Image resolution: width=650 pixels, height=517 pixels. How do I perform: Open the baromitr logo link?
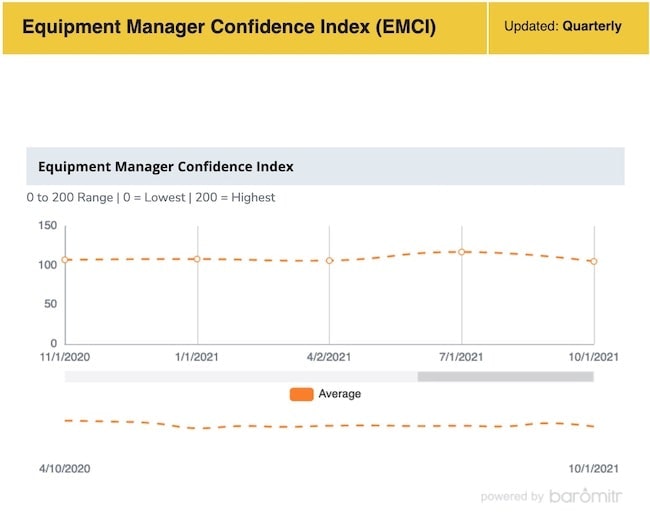[585, 496]
